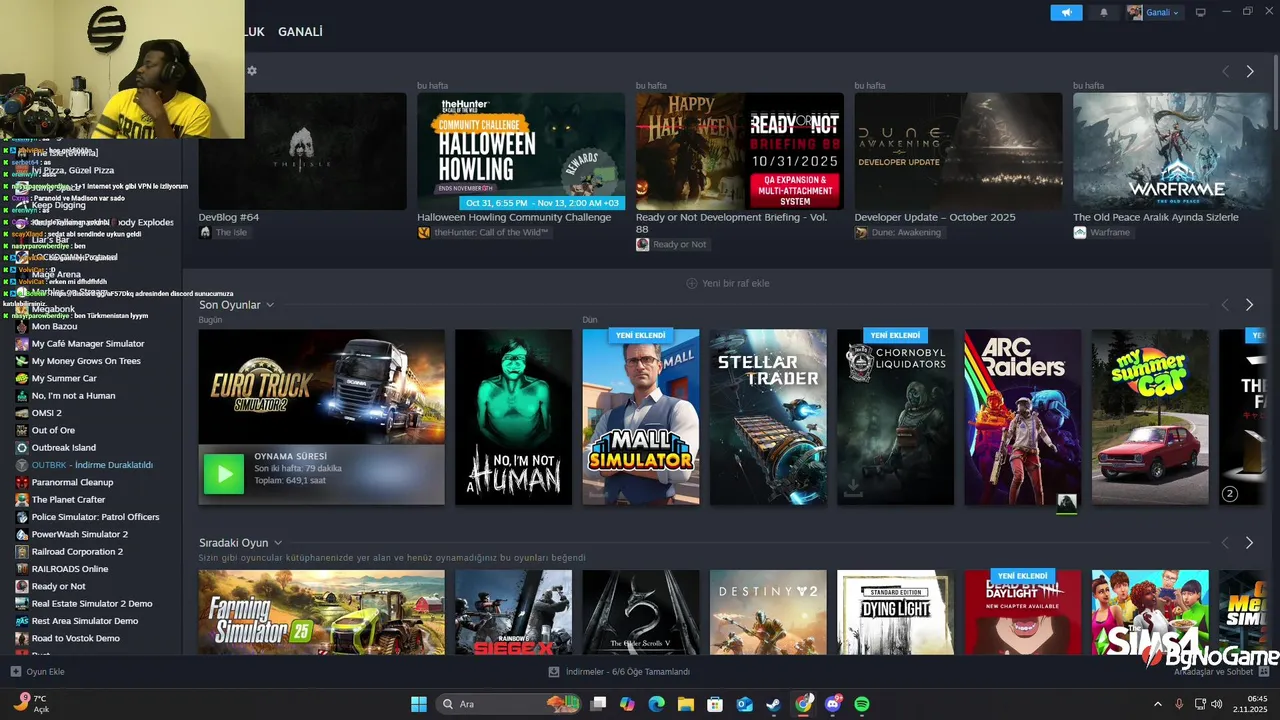
Task: Open Task View on taskbar
Action: coord(598,704)
